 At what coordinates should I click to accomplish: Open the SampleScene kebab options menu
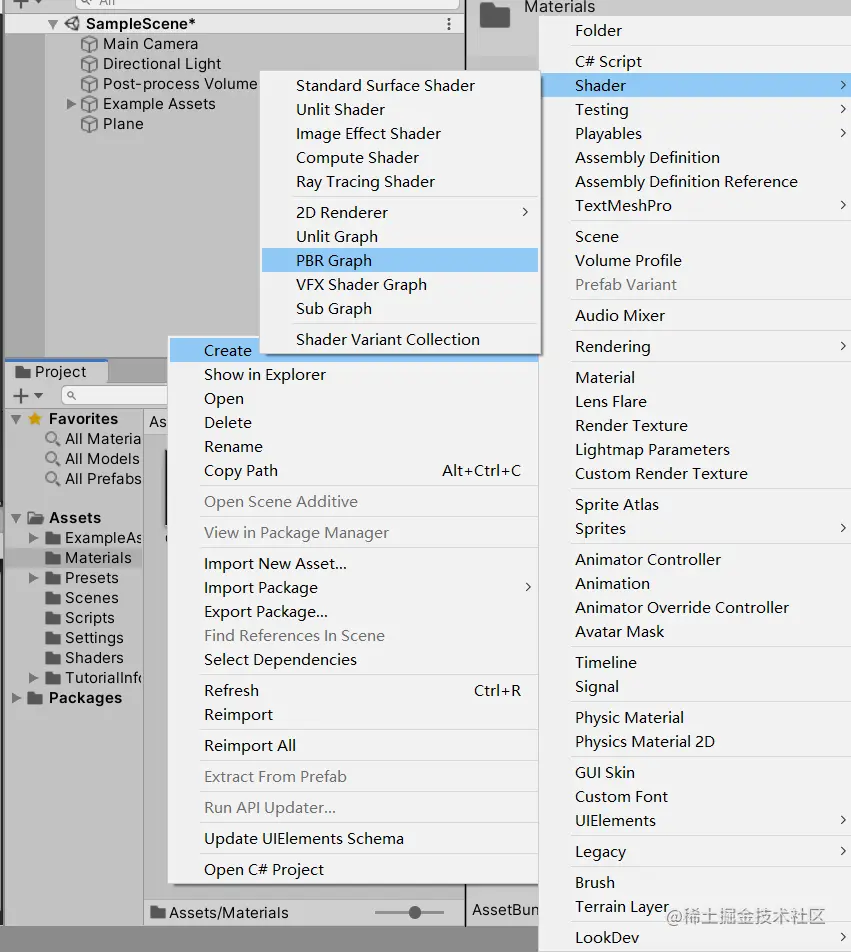point(449,24)
